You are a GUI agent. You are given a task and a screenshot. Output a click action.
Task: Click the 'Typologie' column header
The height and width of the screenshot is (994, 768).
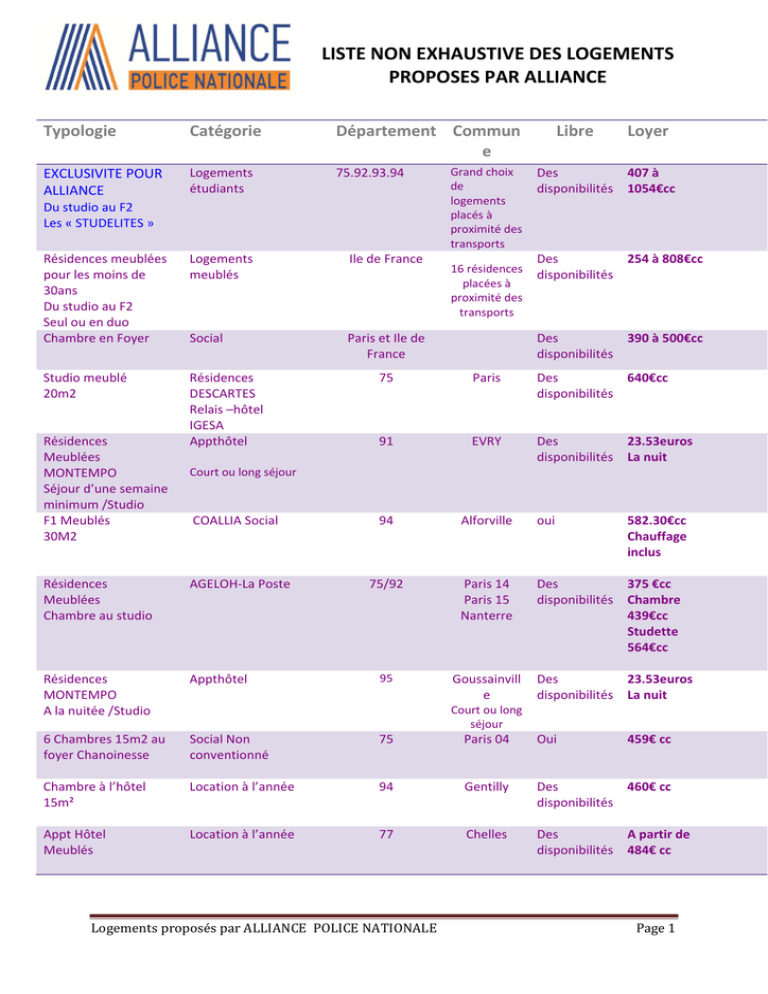(x=79, y=131)
